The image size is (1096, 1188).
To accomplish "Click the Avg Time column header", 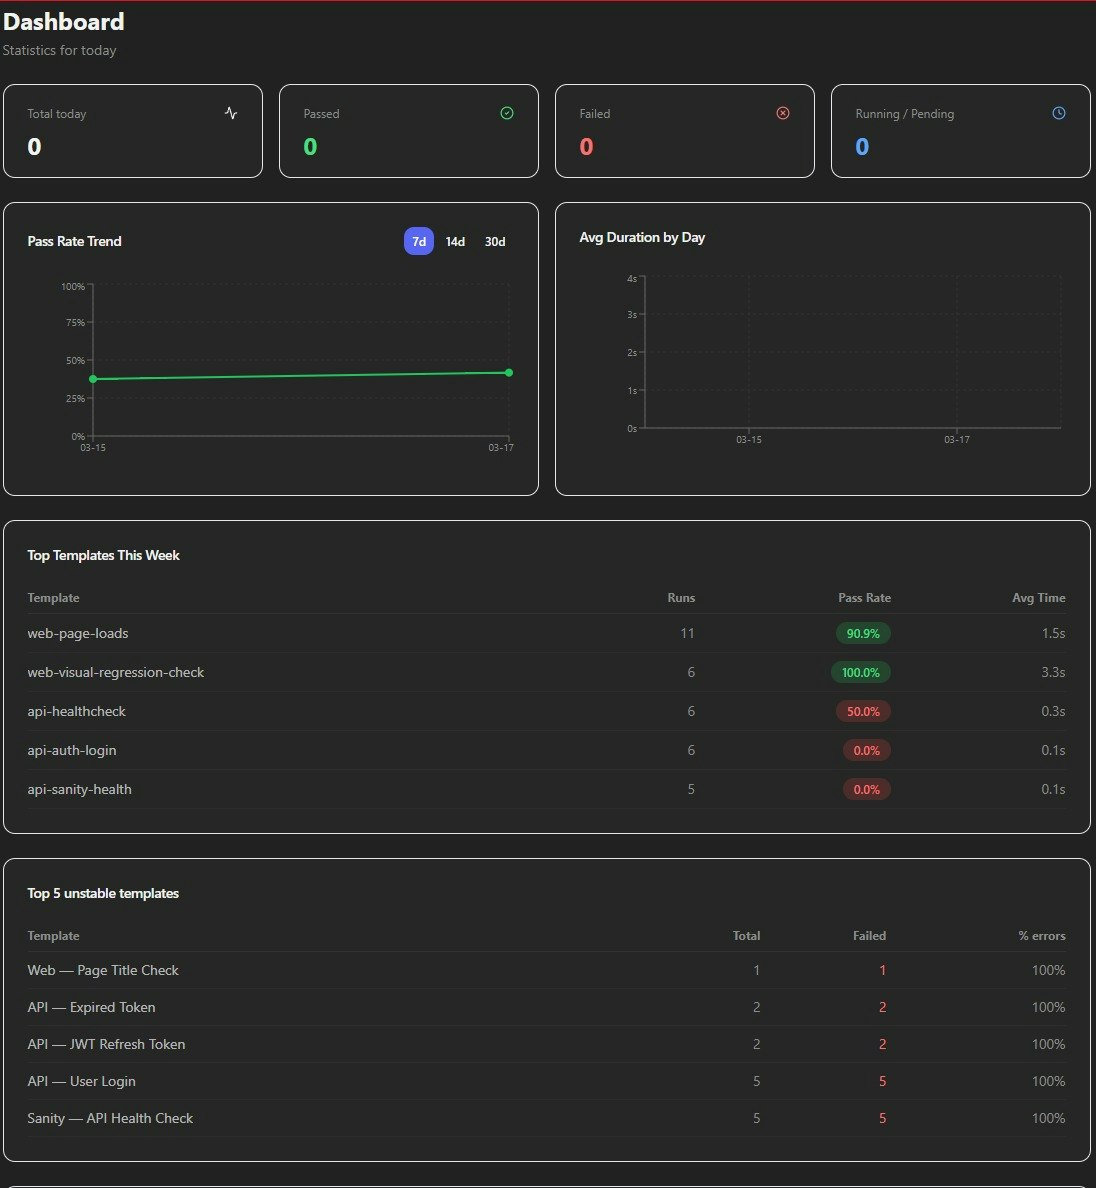I will (x=1038, y=597).
